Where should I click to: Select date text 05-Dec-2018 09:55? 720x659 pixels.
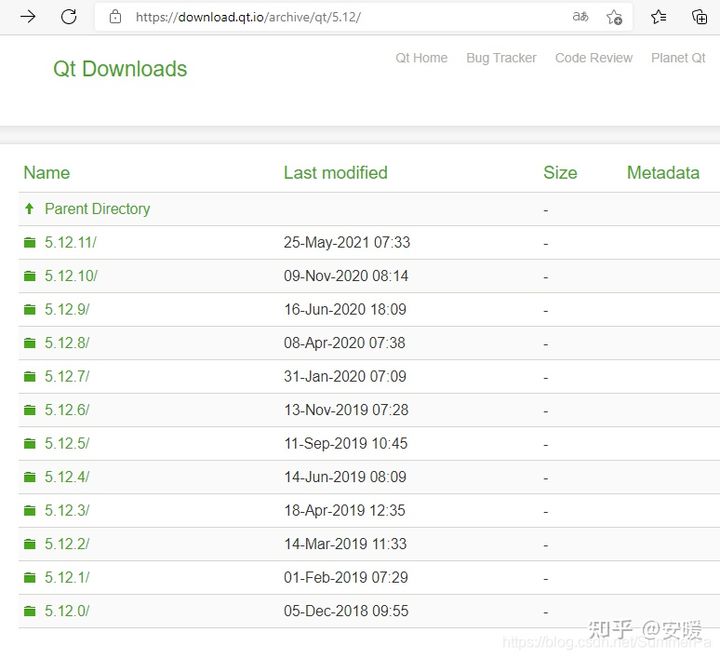tap(346, 611)
